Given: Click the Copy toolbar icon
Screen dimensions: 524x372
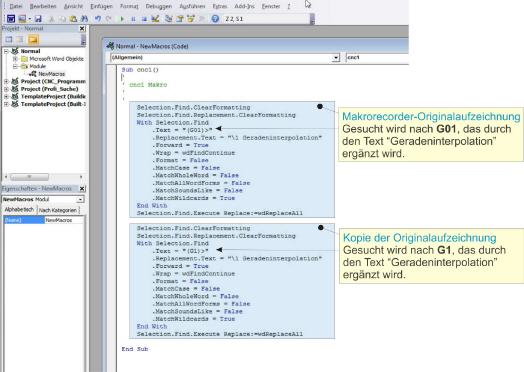Looking at the screenshot, I should coord(62,19).
